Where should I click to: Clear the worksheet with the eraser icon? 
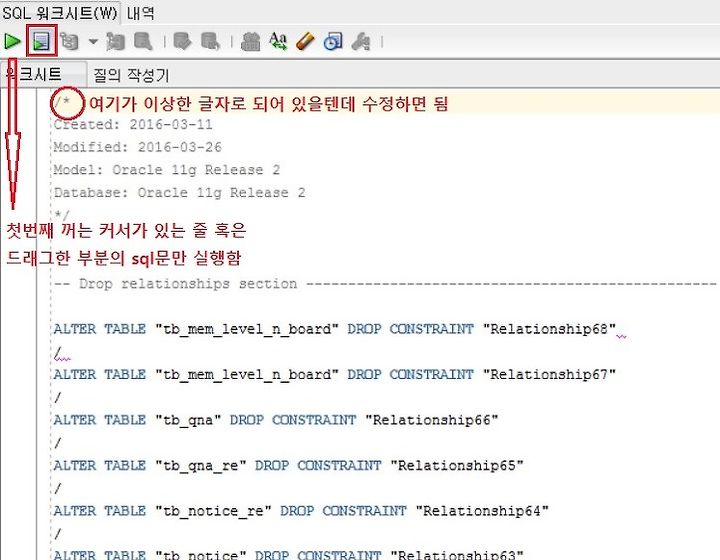305,41
